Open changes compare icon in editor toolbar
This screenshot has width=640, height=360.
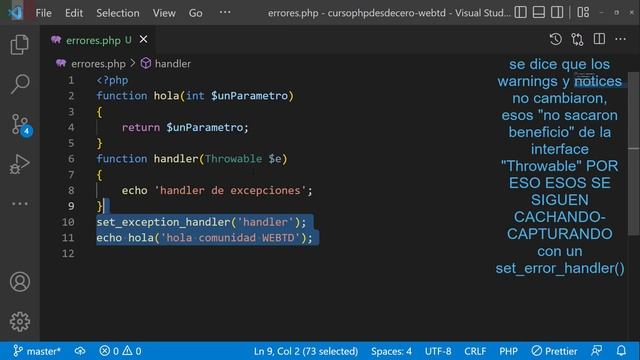[578, 39]
